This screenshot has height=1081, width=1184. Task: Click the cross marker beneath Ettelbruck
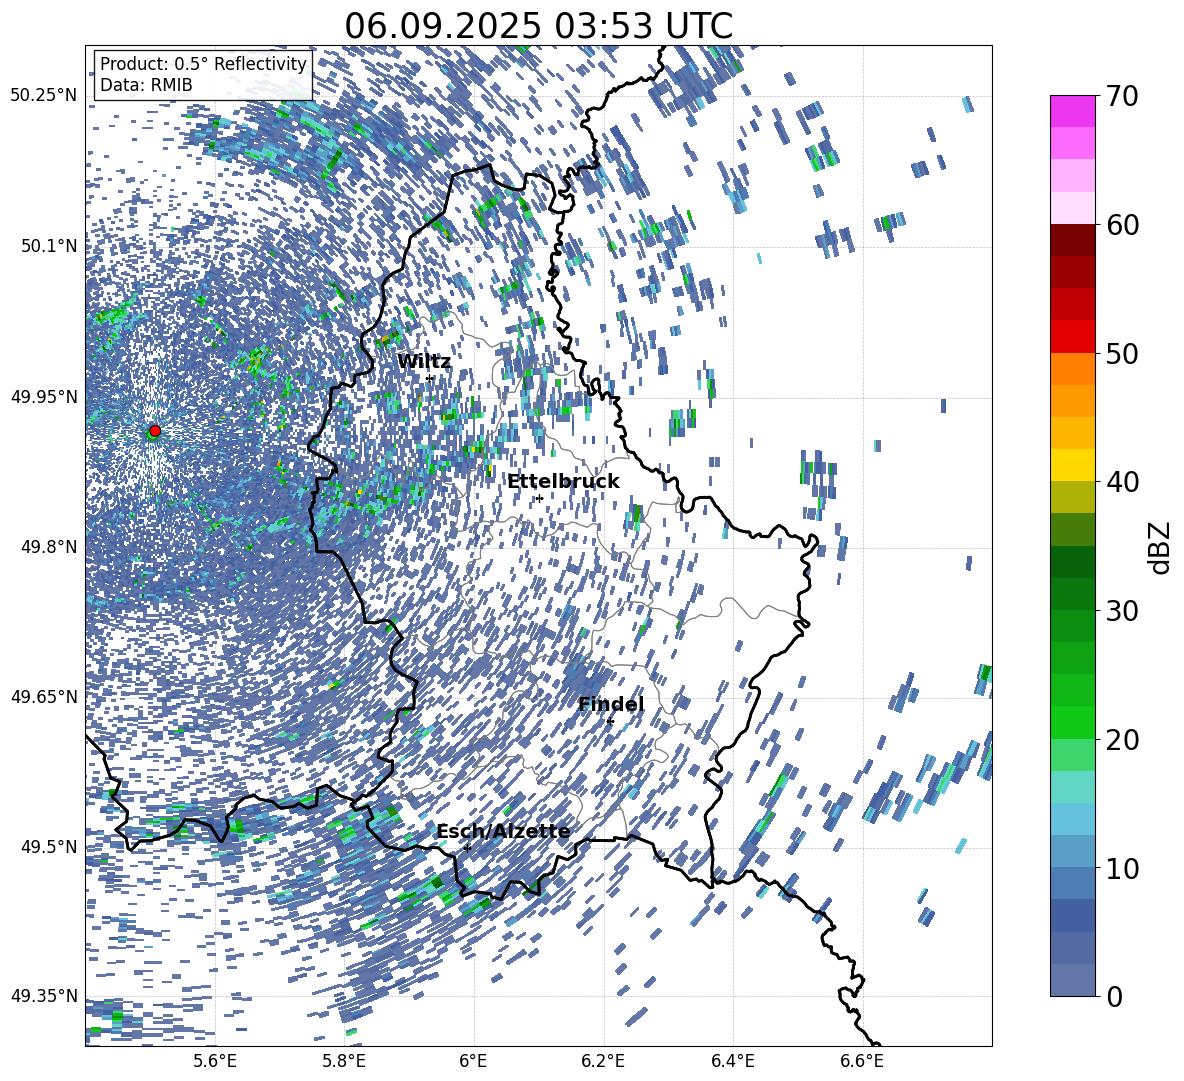pyautogui.click(x=539, y=498)
